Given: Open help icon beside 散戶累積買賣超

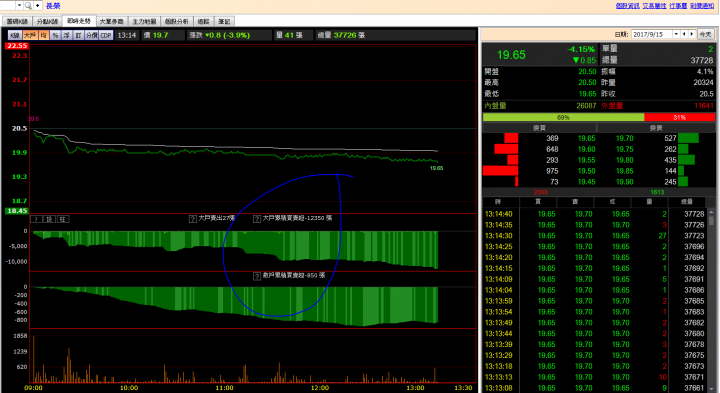Looking at the screenshot, I should click(257, 276).
